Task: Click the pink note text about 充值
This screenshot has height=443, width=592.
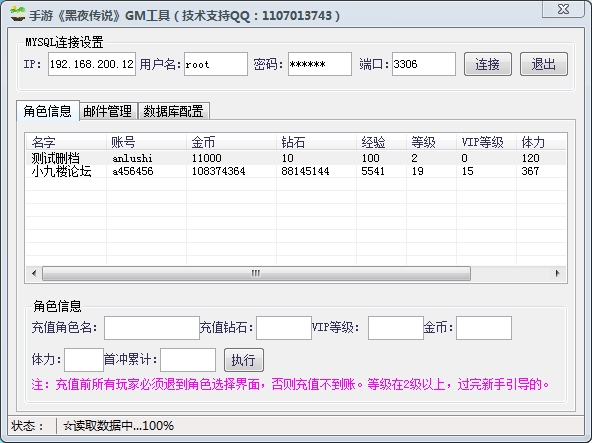Action: [x=290, y=384]
